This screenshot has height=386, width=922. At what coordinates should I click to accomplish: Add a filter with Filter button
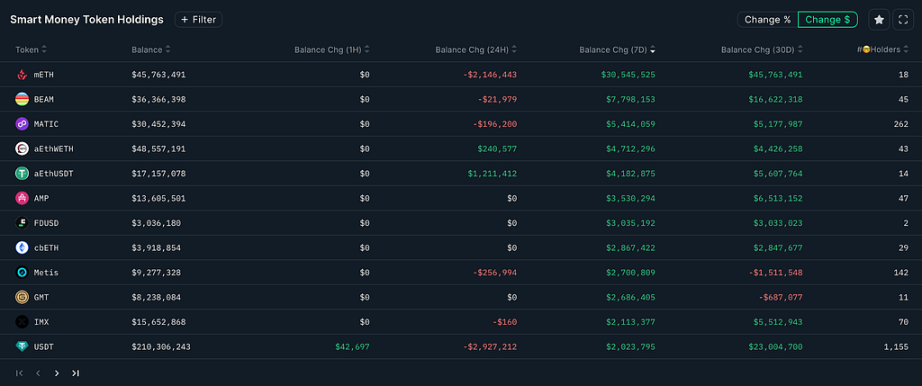pos(198,19)
